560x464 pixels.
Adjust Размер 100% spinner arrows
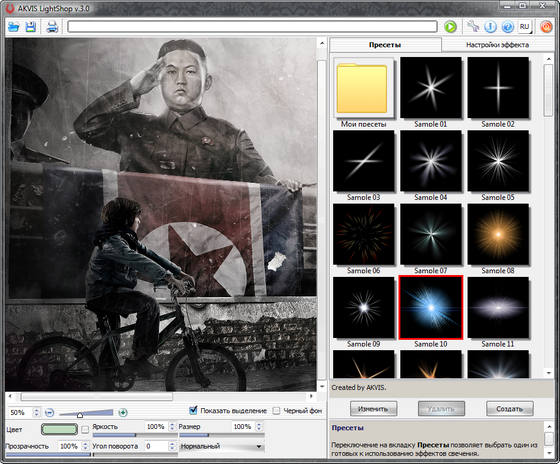point(259,426)
